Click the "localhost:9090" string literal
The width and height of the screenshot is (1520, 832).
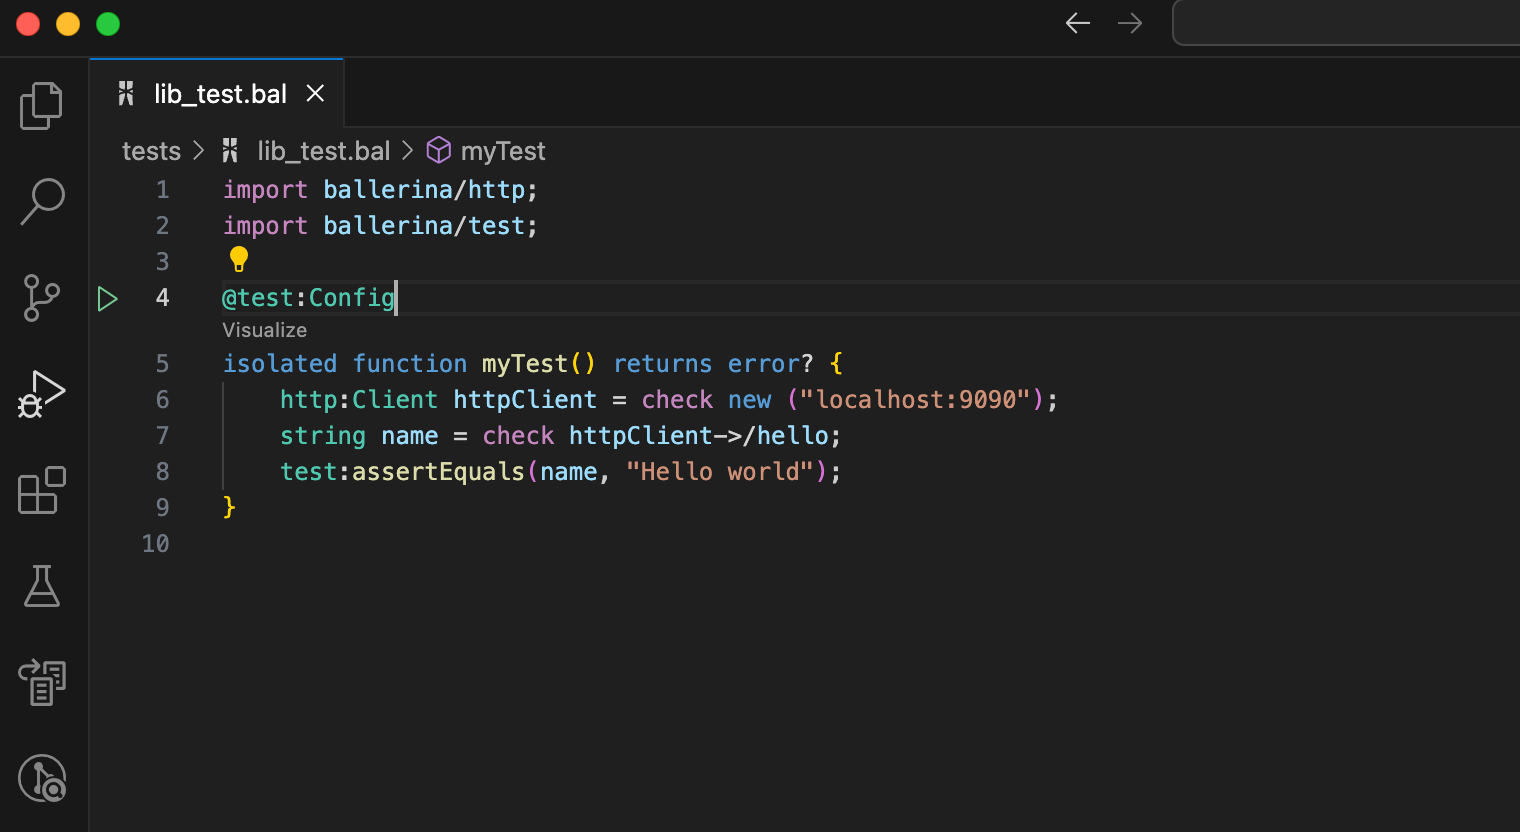click(915, 400)
